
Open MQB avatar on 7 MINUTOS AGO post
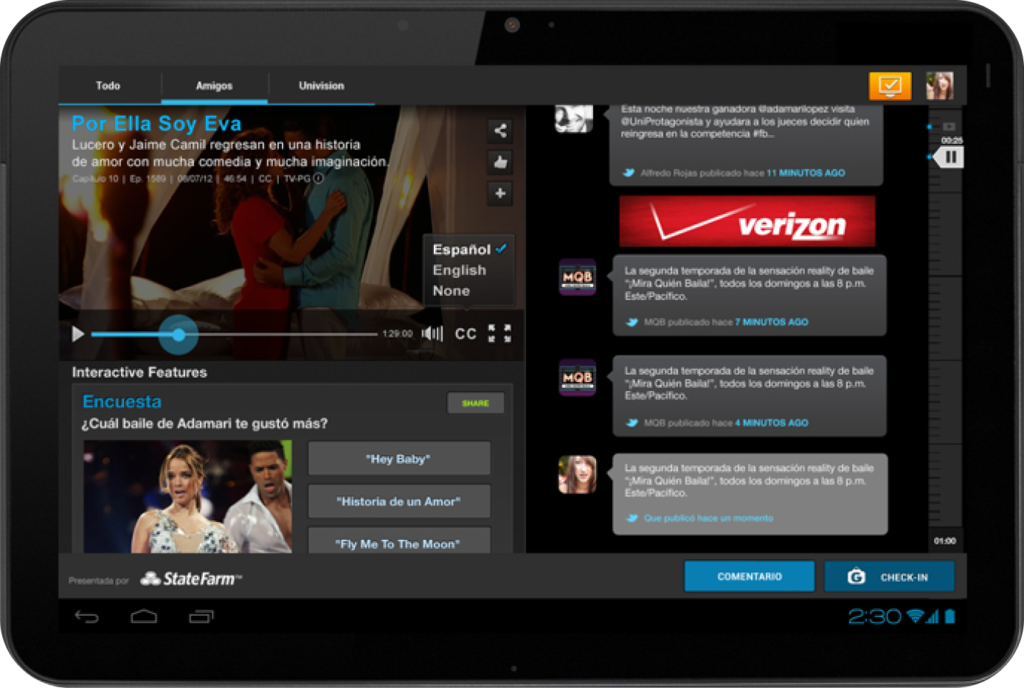577,277
